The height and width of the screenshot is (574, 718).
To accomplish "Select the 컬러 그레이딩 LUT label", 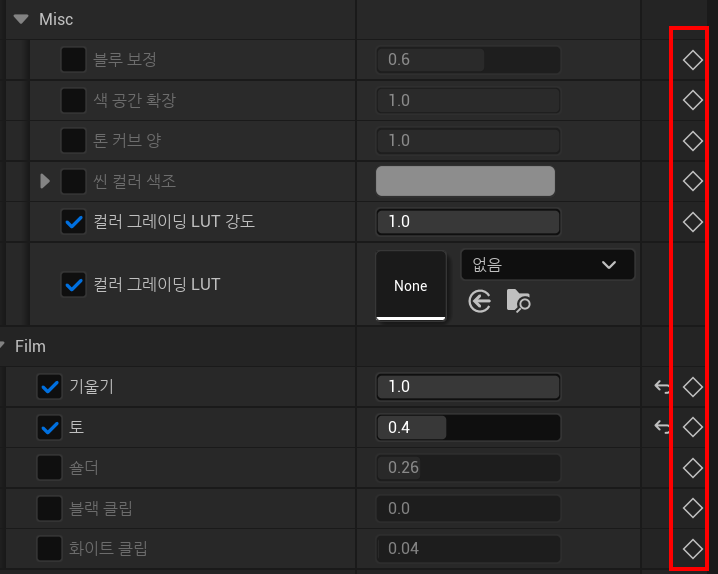I will click(157, 285).
